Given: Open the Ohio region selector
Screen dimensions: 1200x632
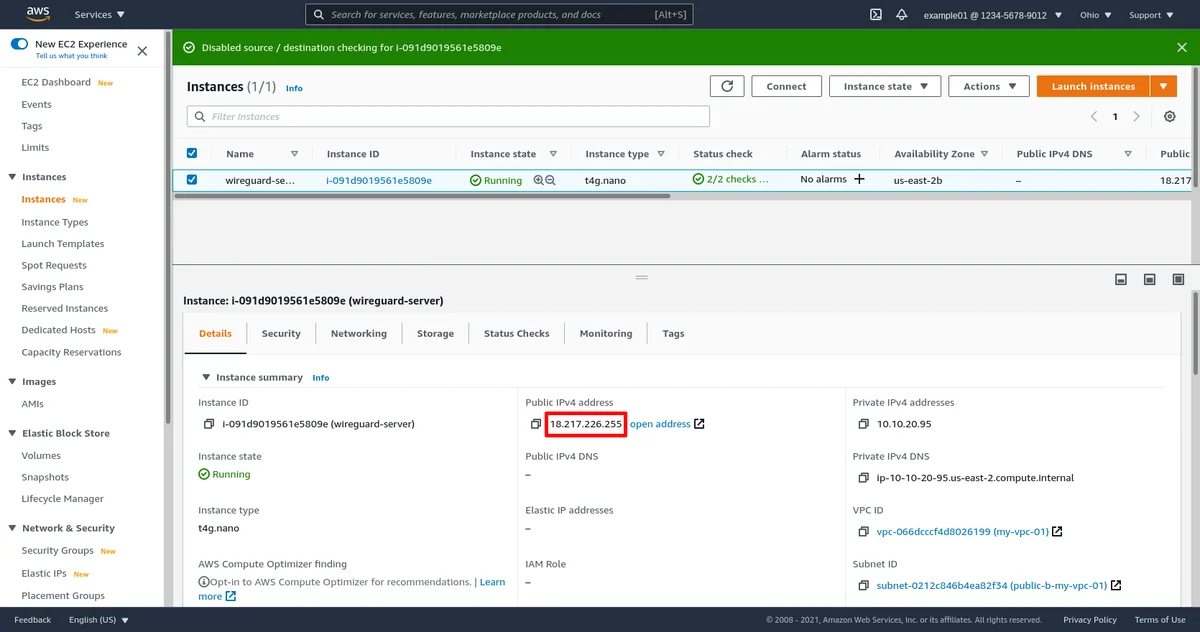Looking at the screenshot, I should pos(1094,15).
